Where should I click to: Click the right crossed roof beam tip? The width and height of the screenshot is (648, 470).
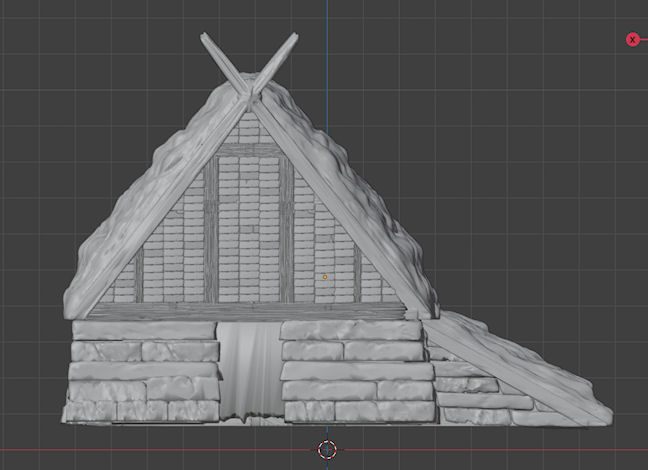[x=292, y=39]
